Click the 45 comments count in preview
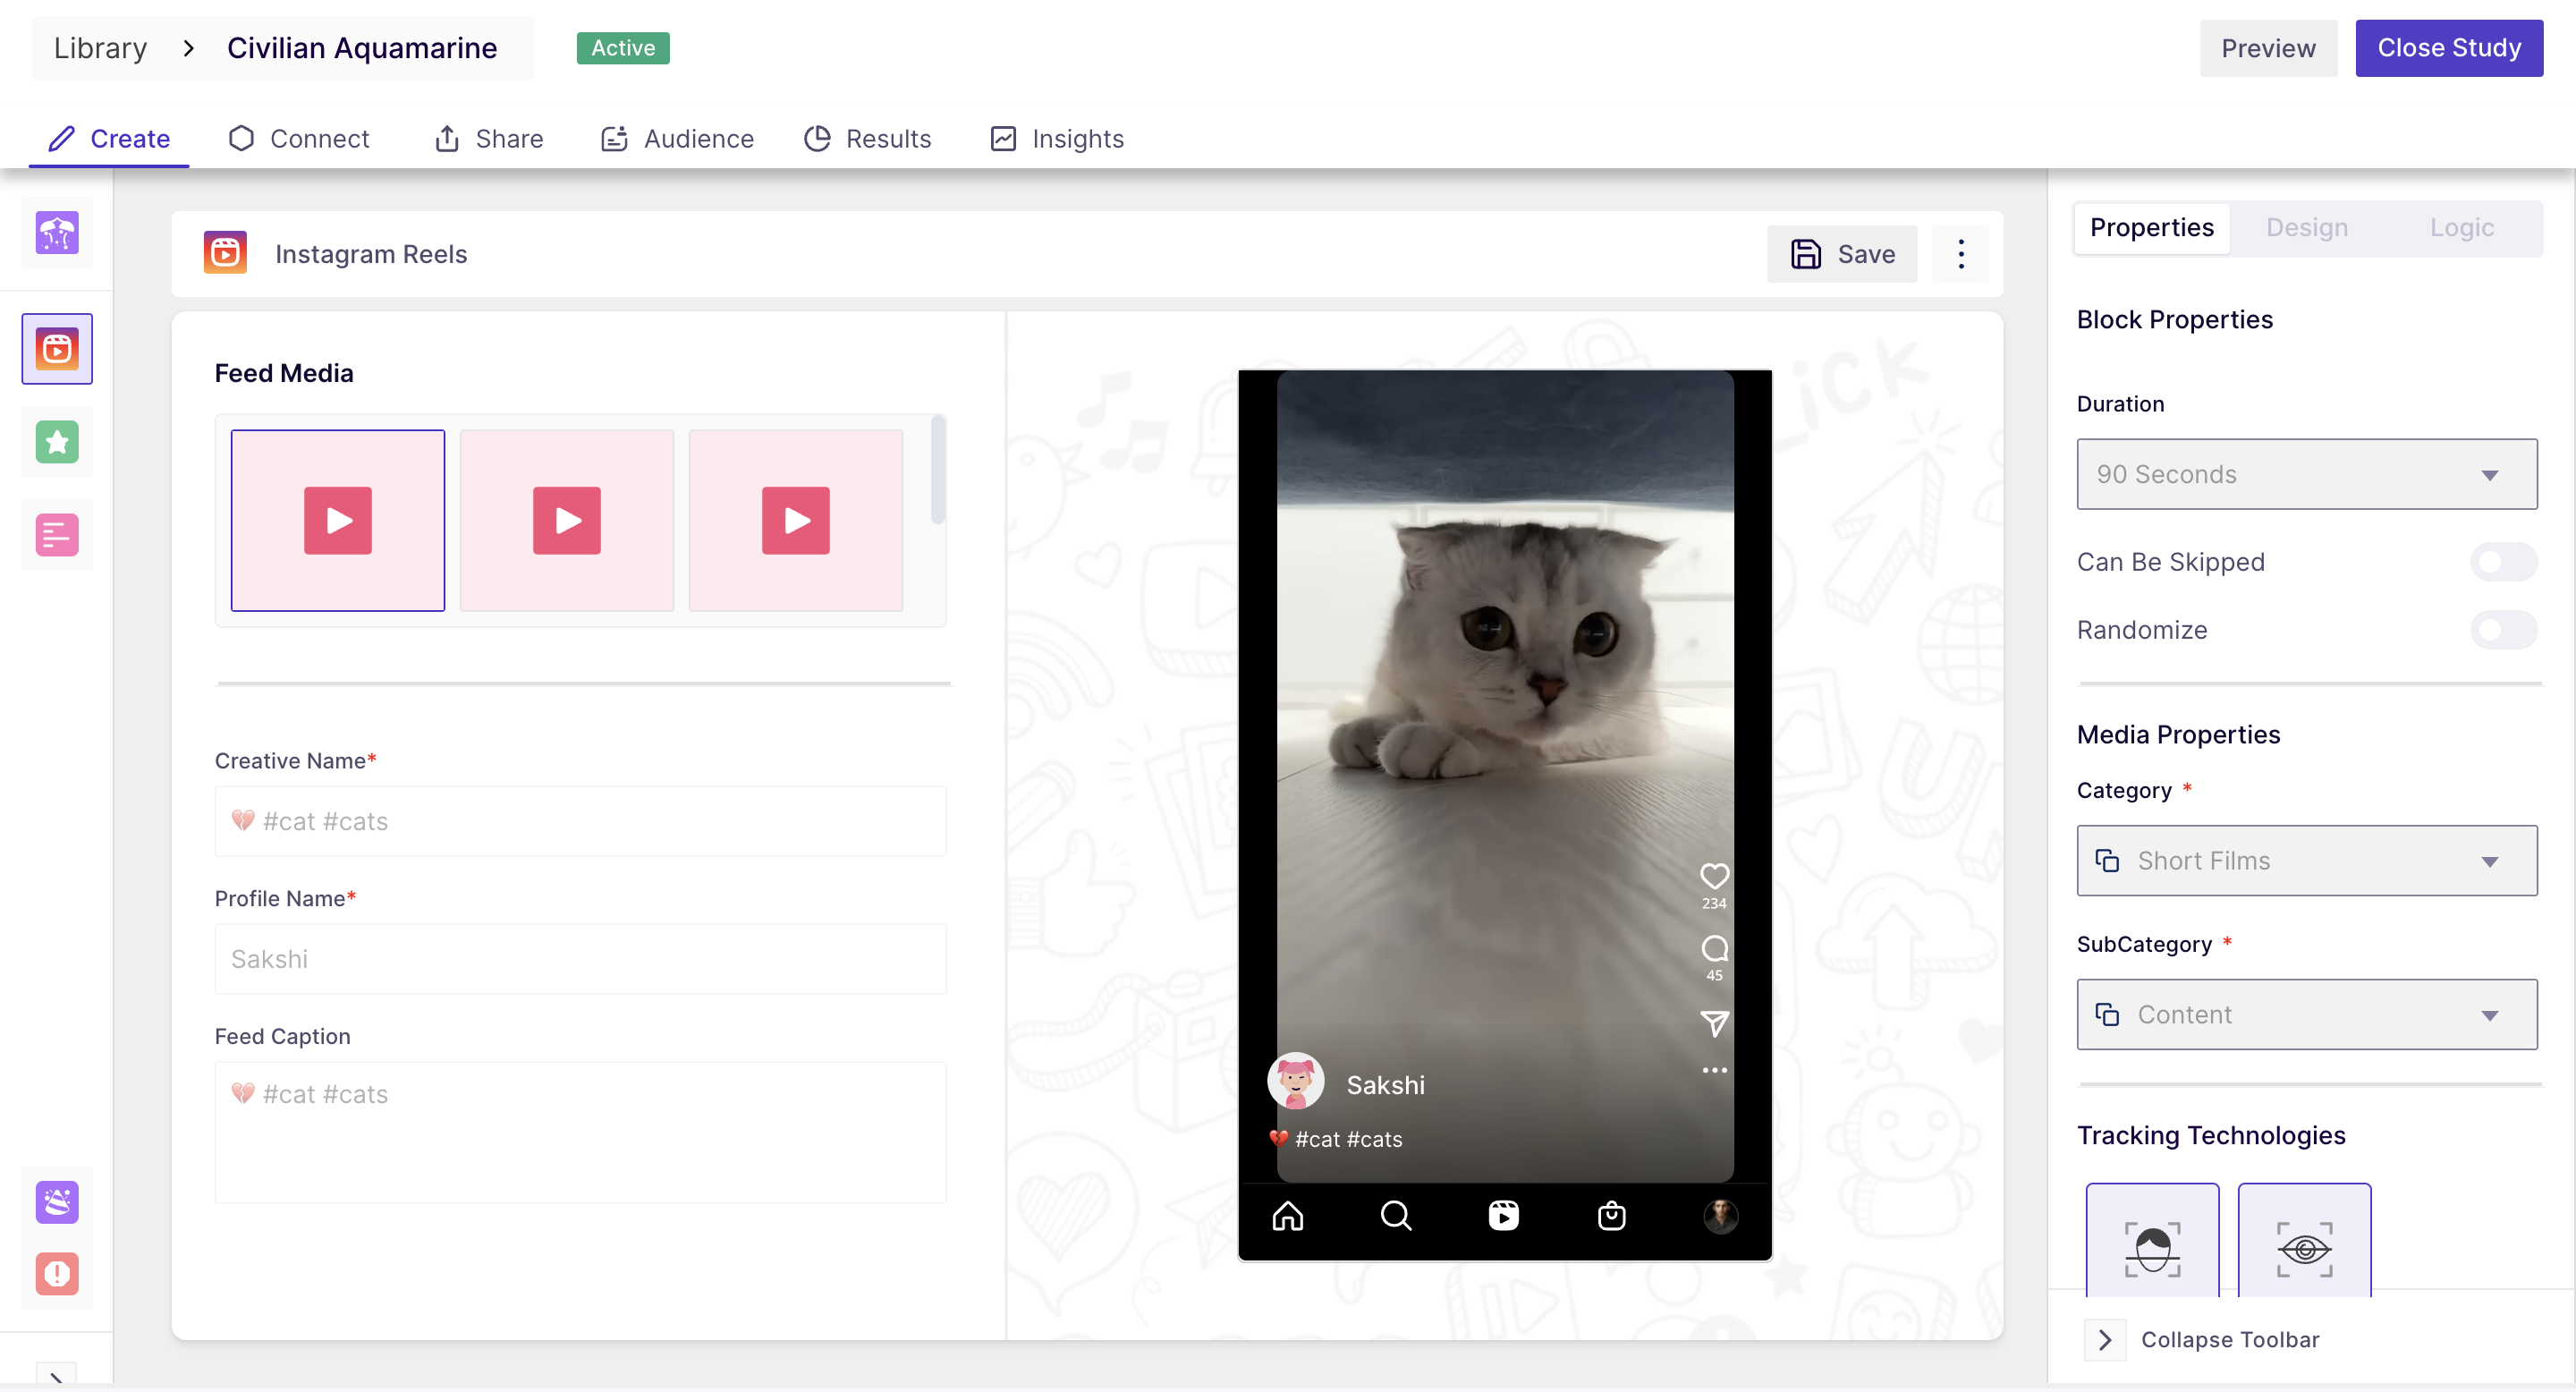 point(1714,975)
